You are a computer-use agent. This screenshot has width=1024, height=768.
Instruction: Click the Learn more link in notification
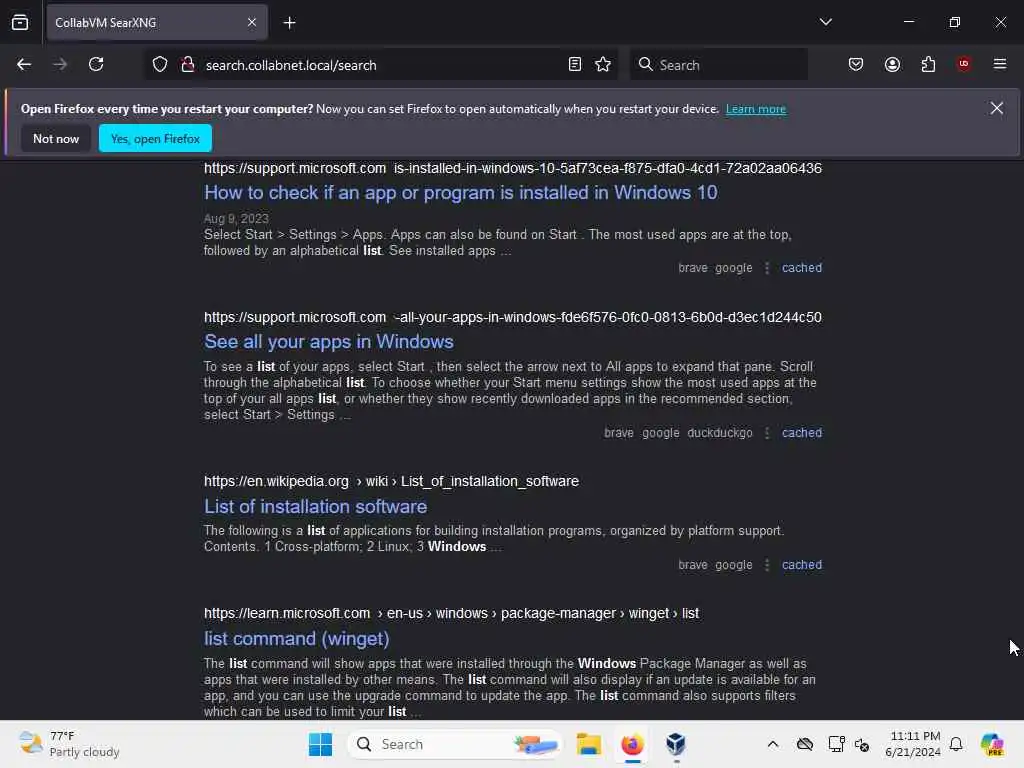[x=756, y=109]
